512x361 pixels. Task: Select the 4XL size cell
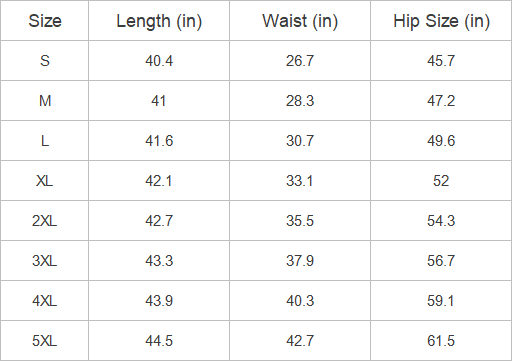45,301
